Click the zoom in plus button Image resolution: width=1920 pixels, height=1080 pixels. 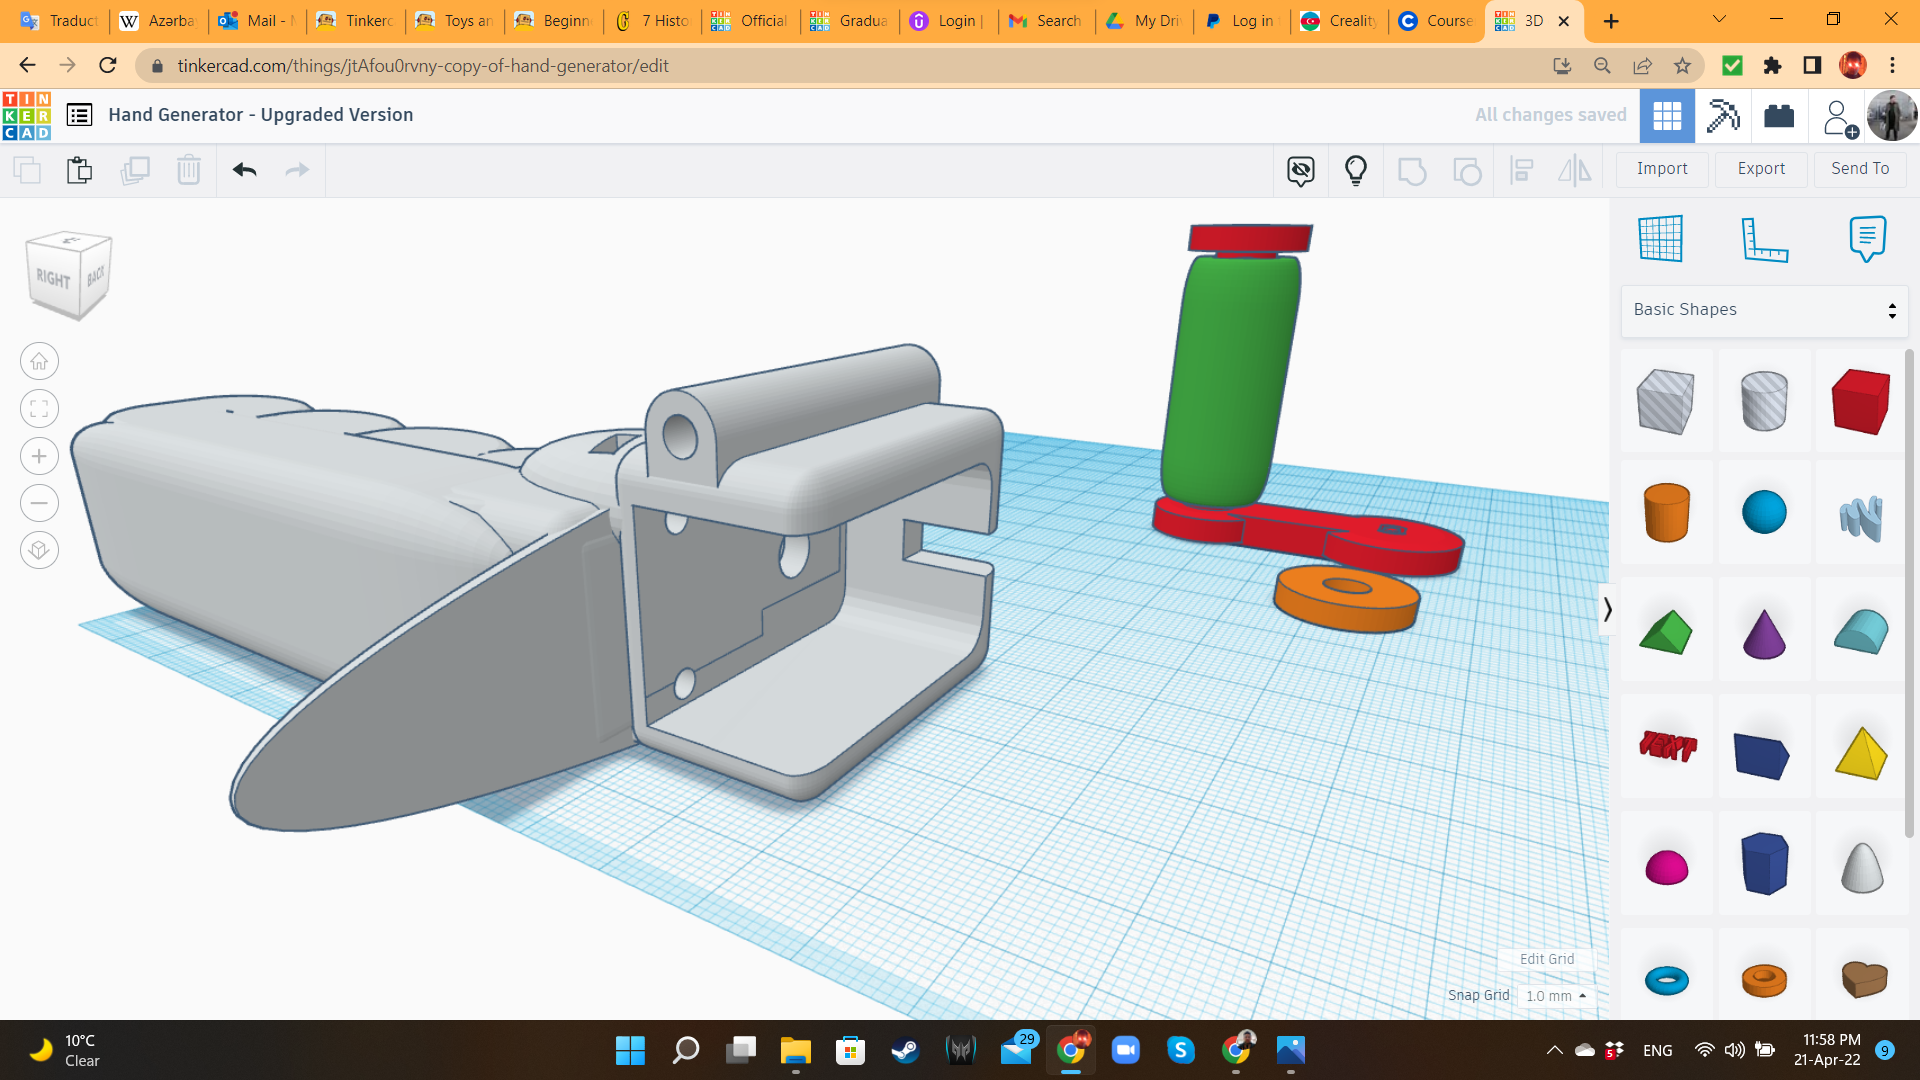pos(38,455)
